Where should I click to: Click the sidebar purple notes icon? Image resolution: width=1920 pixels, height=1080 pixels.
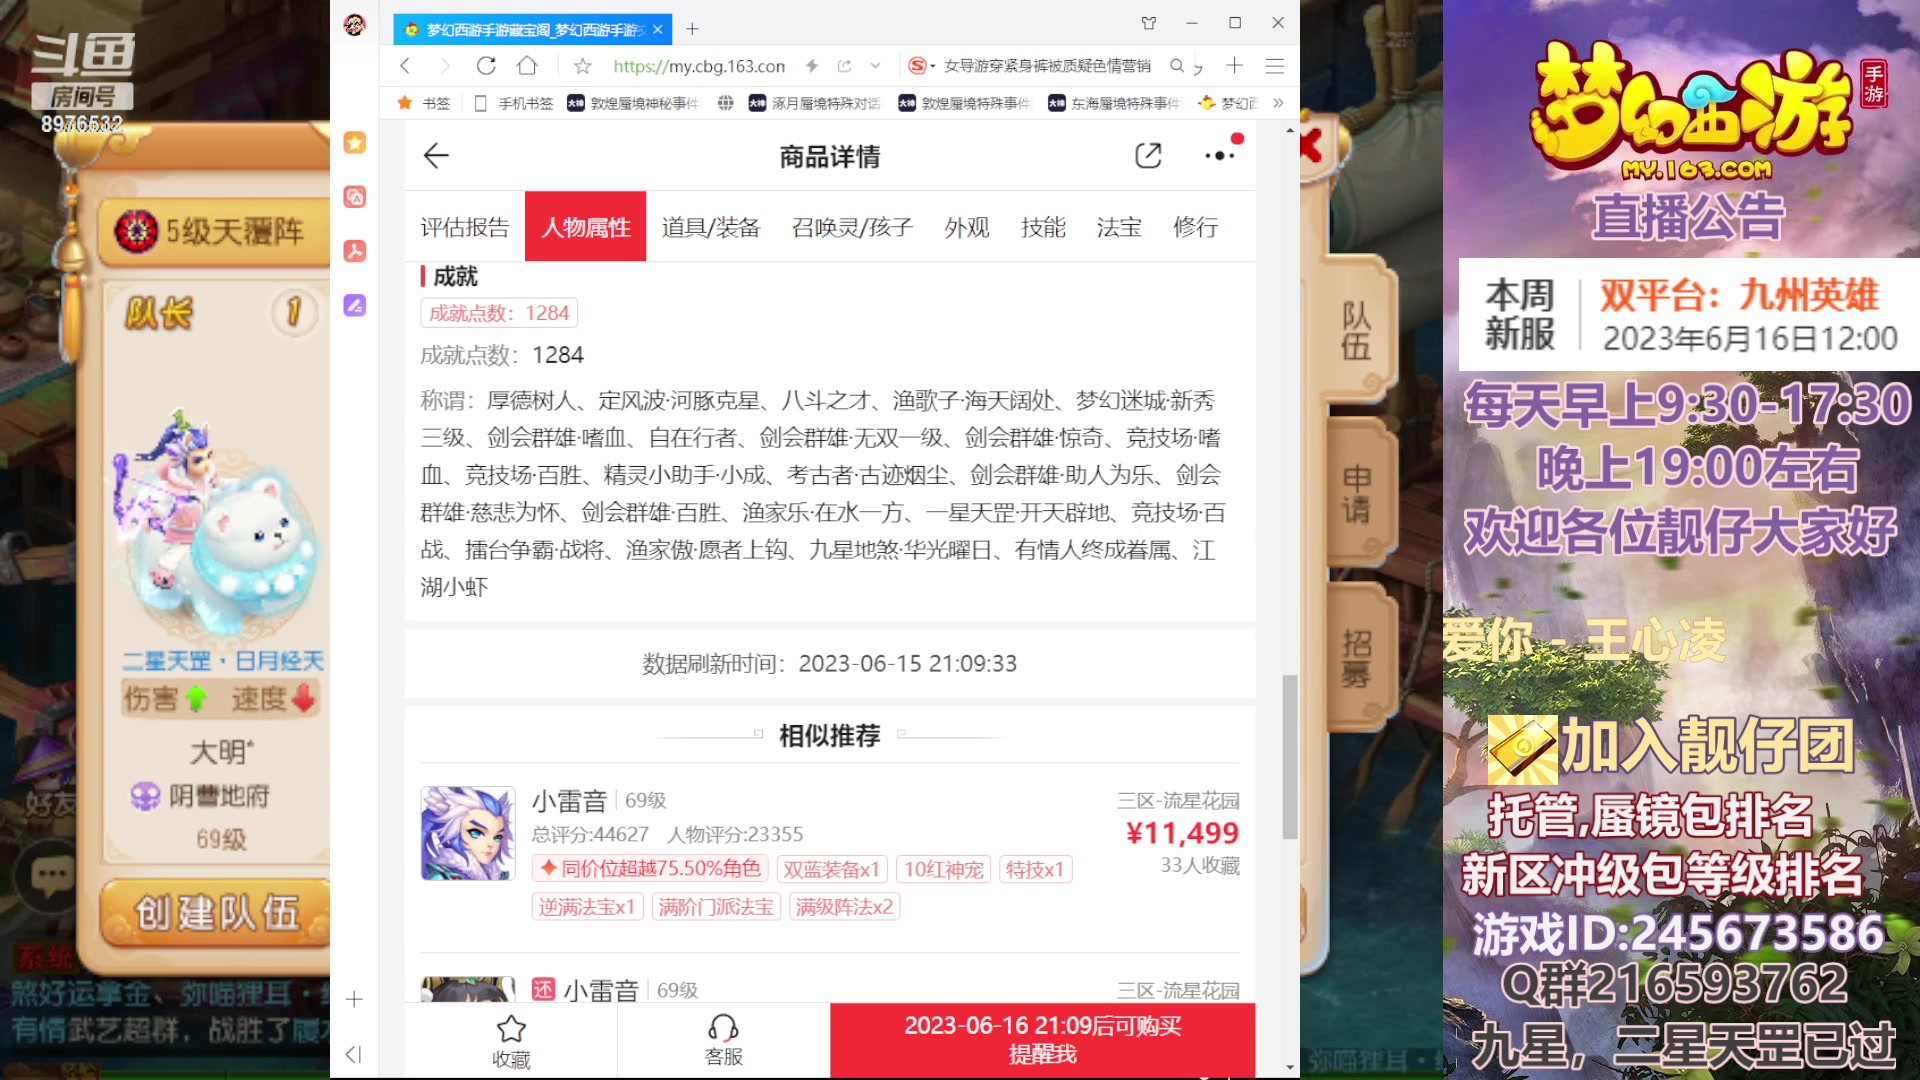click(355, 305)
